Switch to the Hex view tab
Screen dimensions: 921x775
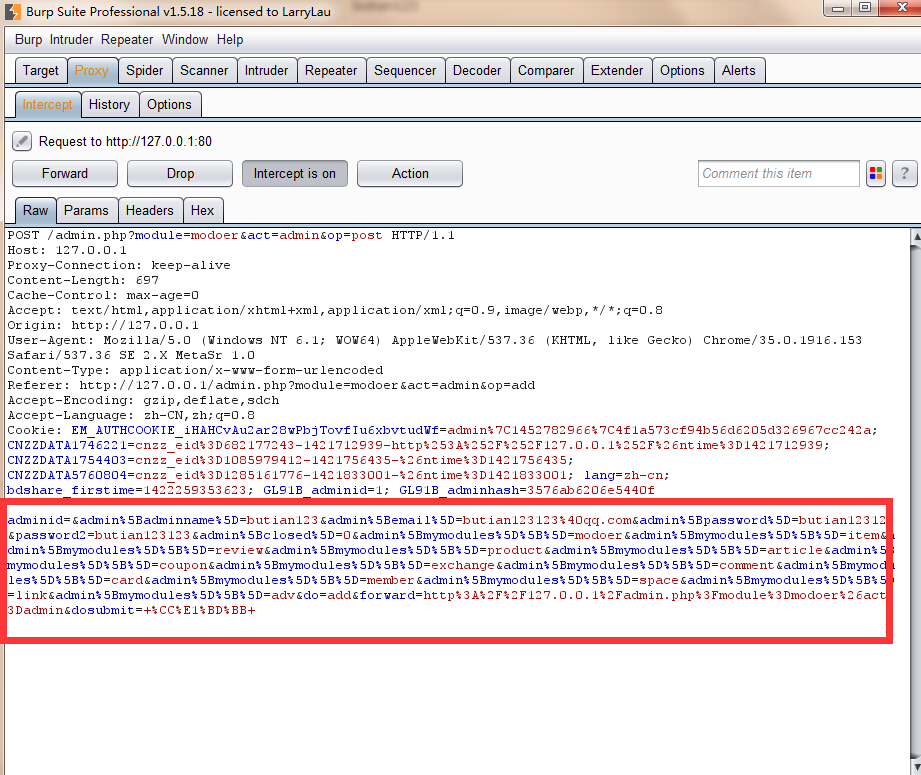[x=202, y=210]
